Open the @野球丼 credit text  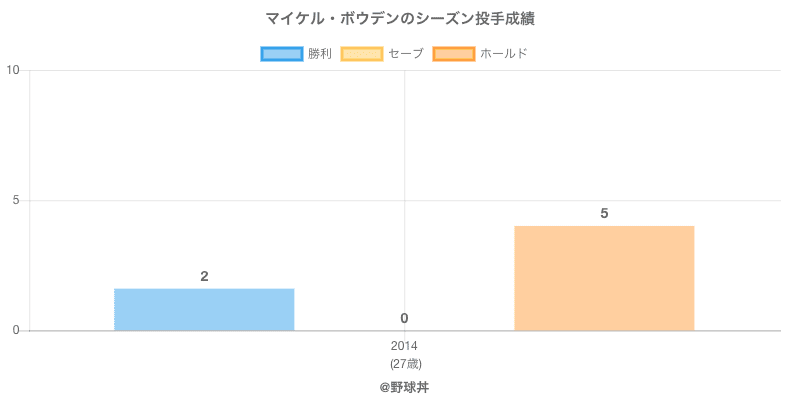click(404, 386)
